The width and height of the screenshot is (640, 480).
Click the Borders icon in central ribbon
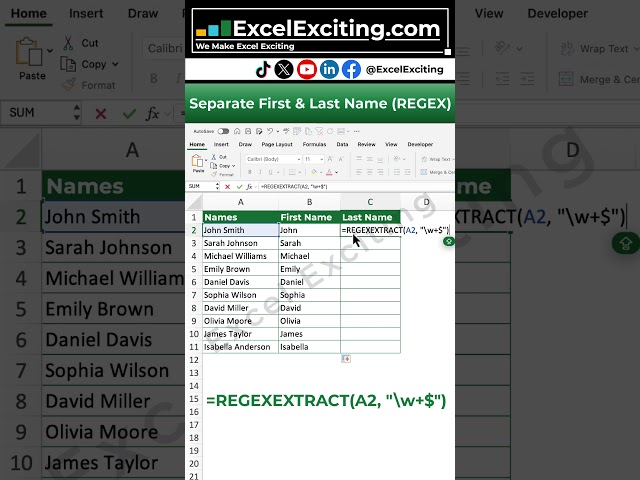coord(292,172)
